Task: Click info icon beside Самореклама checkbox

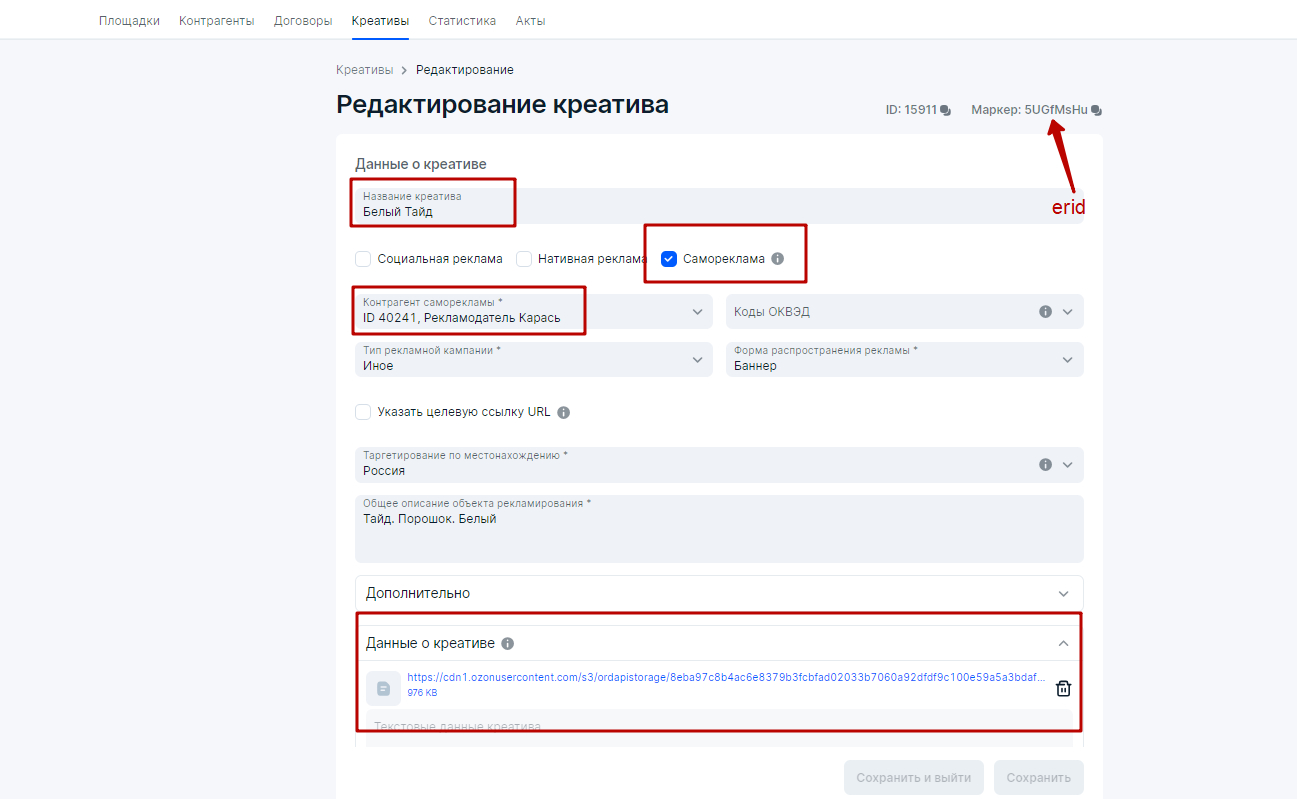Action: (x=778, y=259)
